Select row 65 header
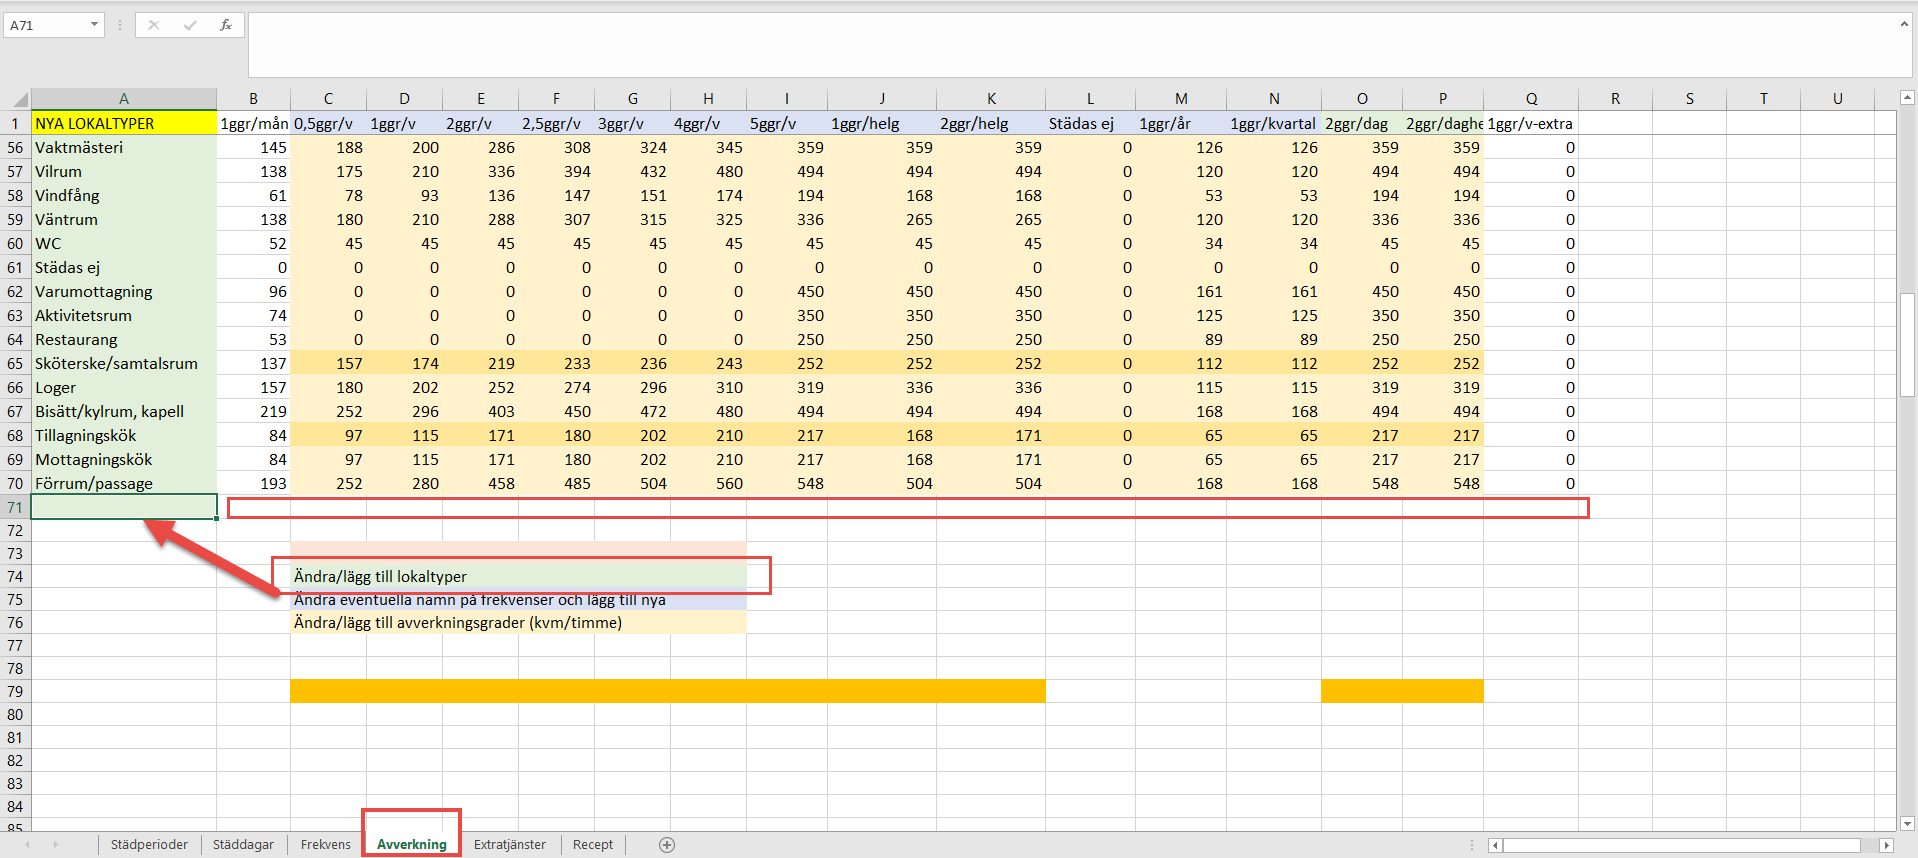Image resolution: width=1918 pixels, height=858 pixels. pyautogui.click(x=15, y=364)
